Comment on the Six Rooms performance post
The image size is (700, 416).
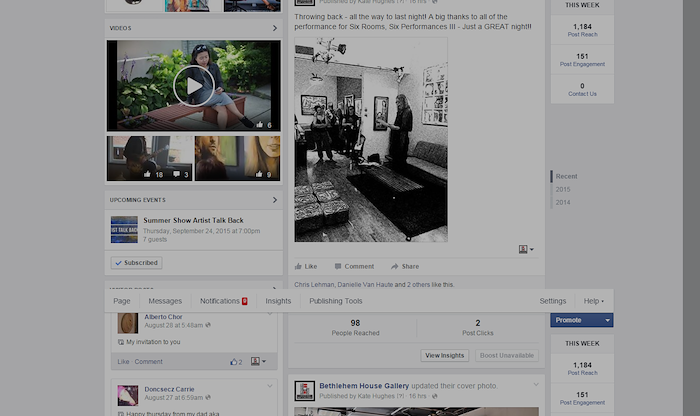[354, 266]
